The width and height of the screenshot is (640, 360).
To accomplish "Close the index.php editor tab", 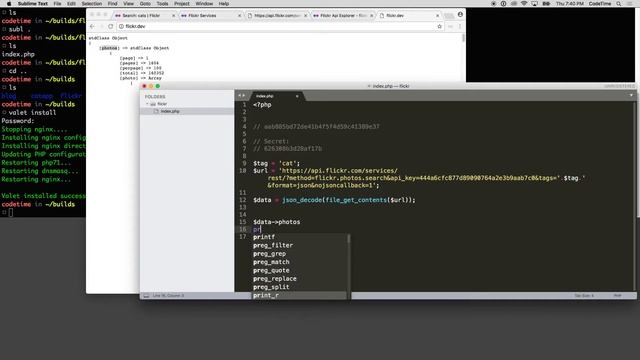I will [x=297, y=96].
